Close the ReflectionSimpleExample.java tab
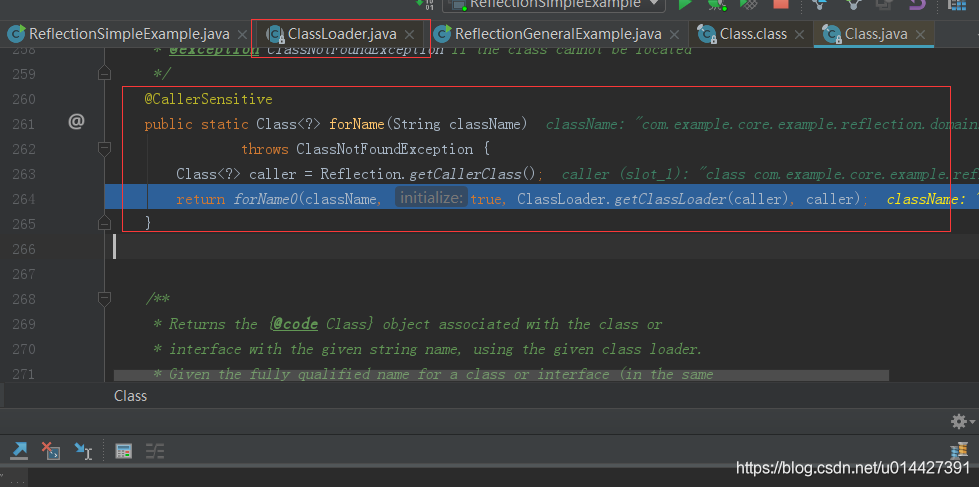This screenshot has width=979, height=487. point(241,34)
